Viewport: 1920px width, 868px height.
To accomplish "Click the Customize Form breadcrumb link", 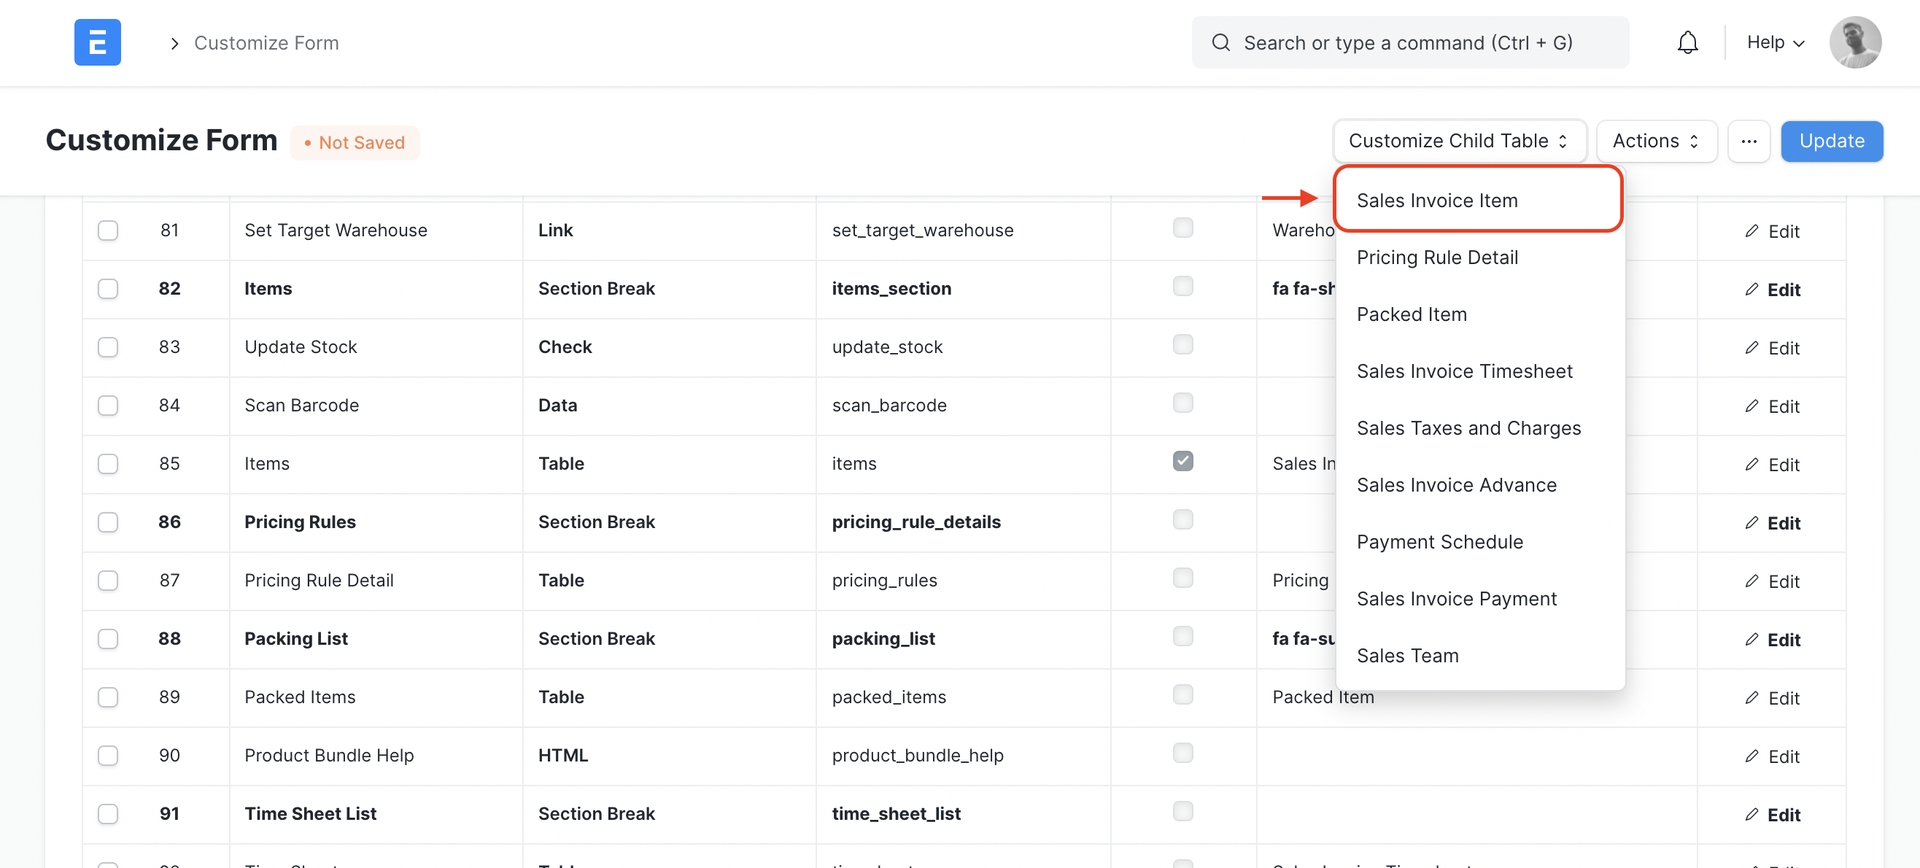I will [266, 43].
